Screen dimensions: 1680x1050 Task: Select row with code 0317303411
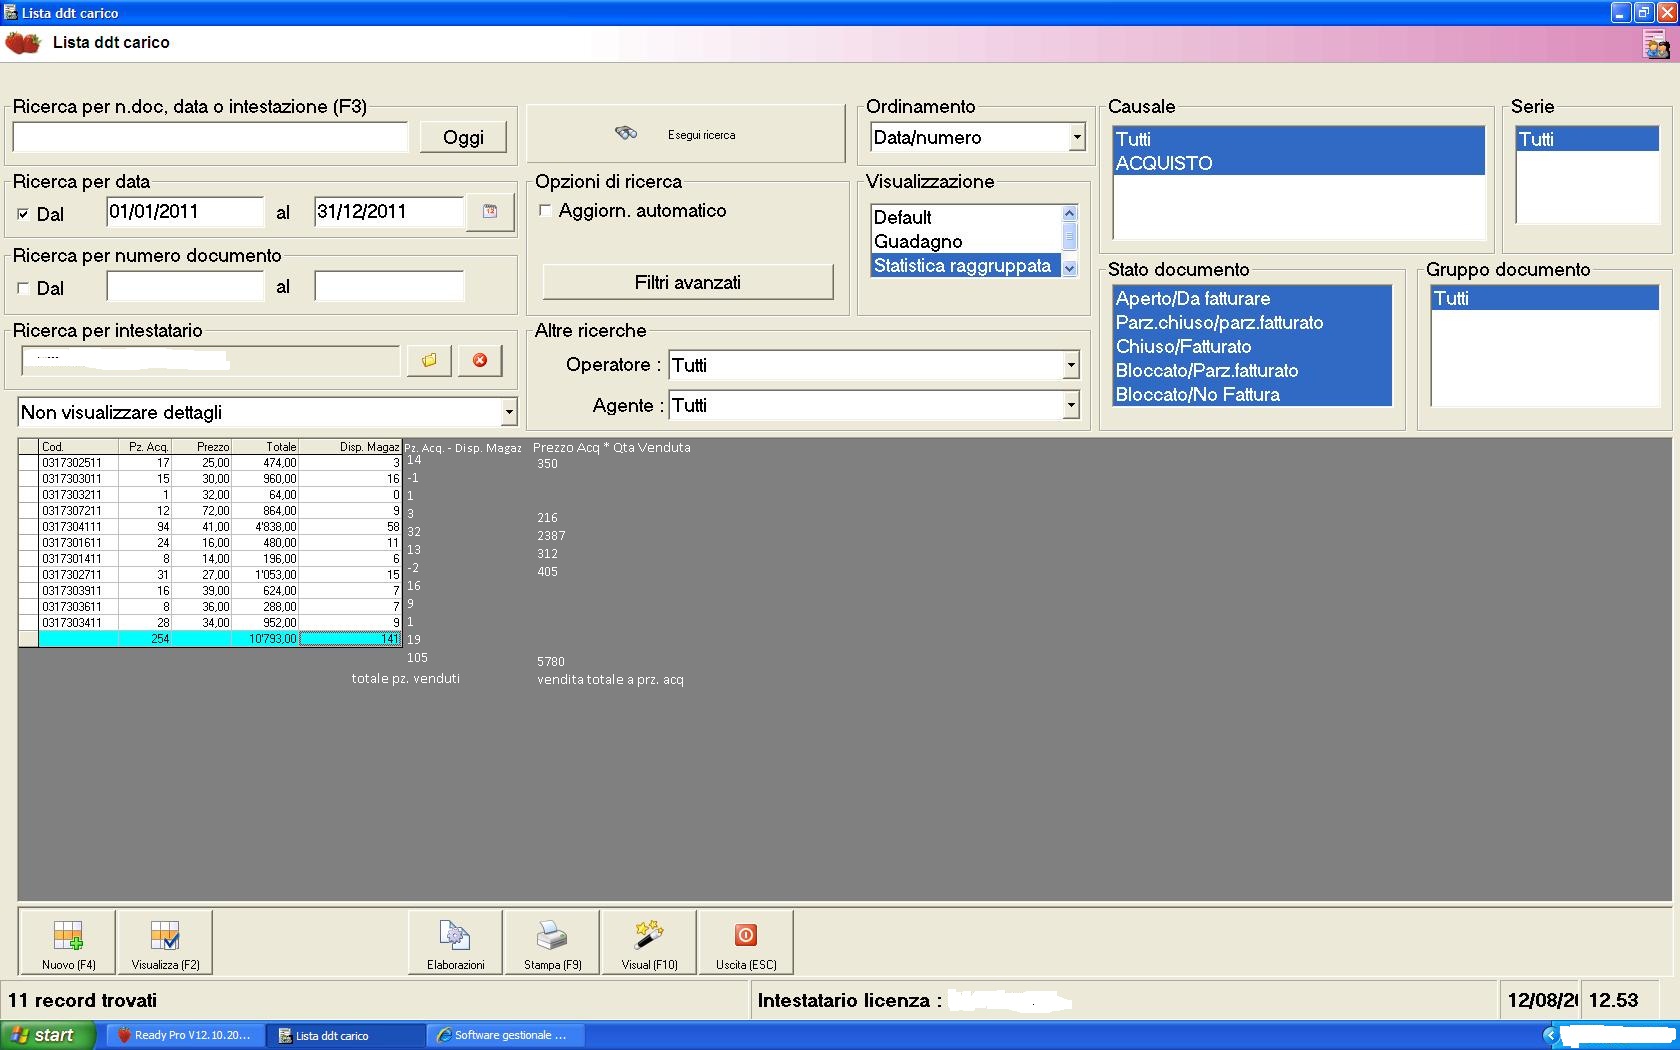[210, 623]
